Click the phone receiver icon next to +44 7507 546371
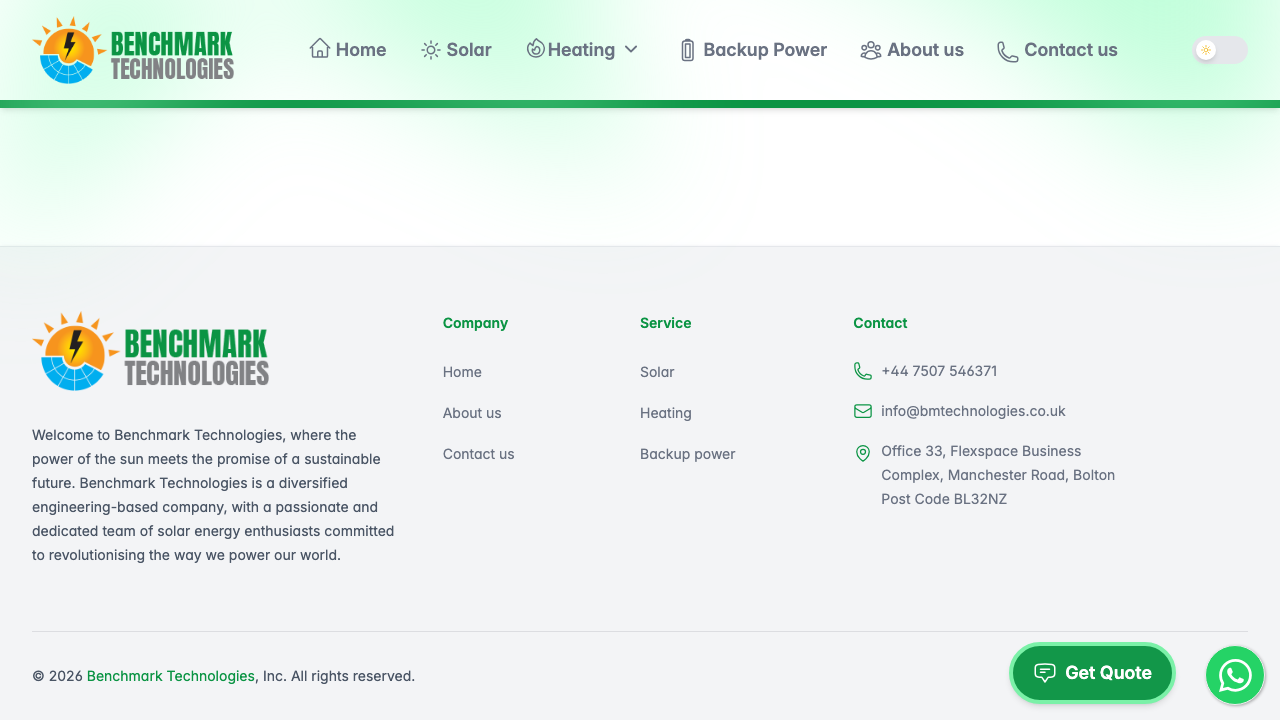 [x=862, y=371]
